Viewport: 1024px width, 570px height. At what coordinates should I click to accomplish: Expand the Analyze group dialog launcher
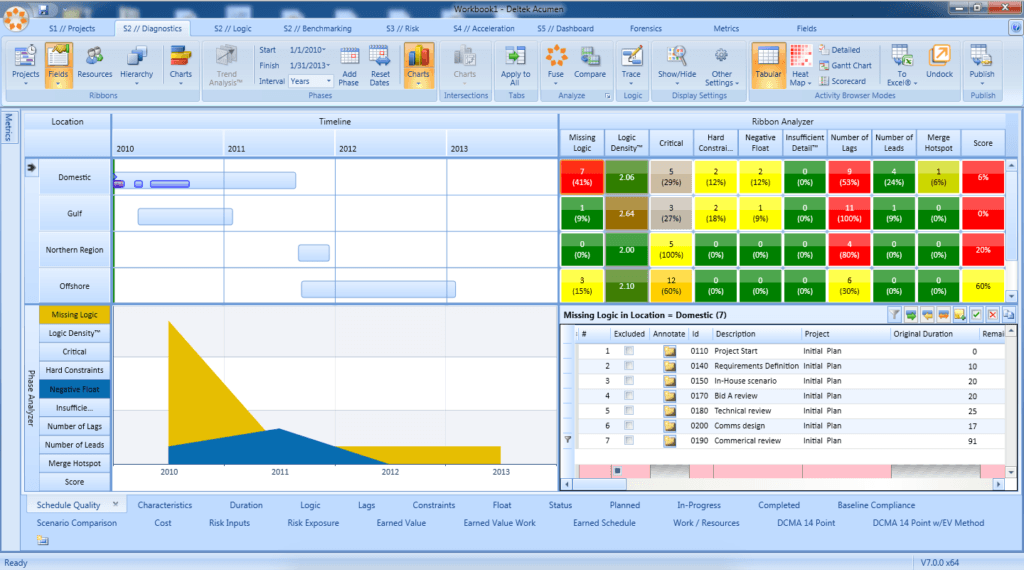pos(607,96)
